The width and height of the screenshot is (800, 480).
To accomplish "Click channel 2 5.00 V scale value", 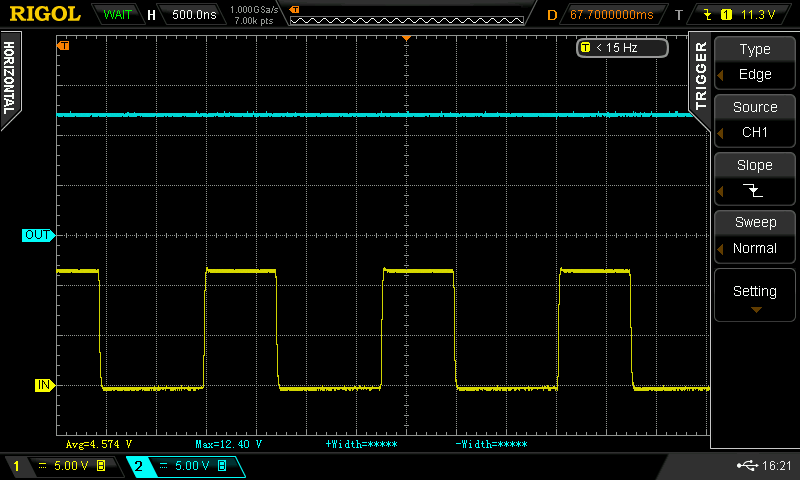I will click(x=192, y=466).
